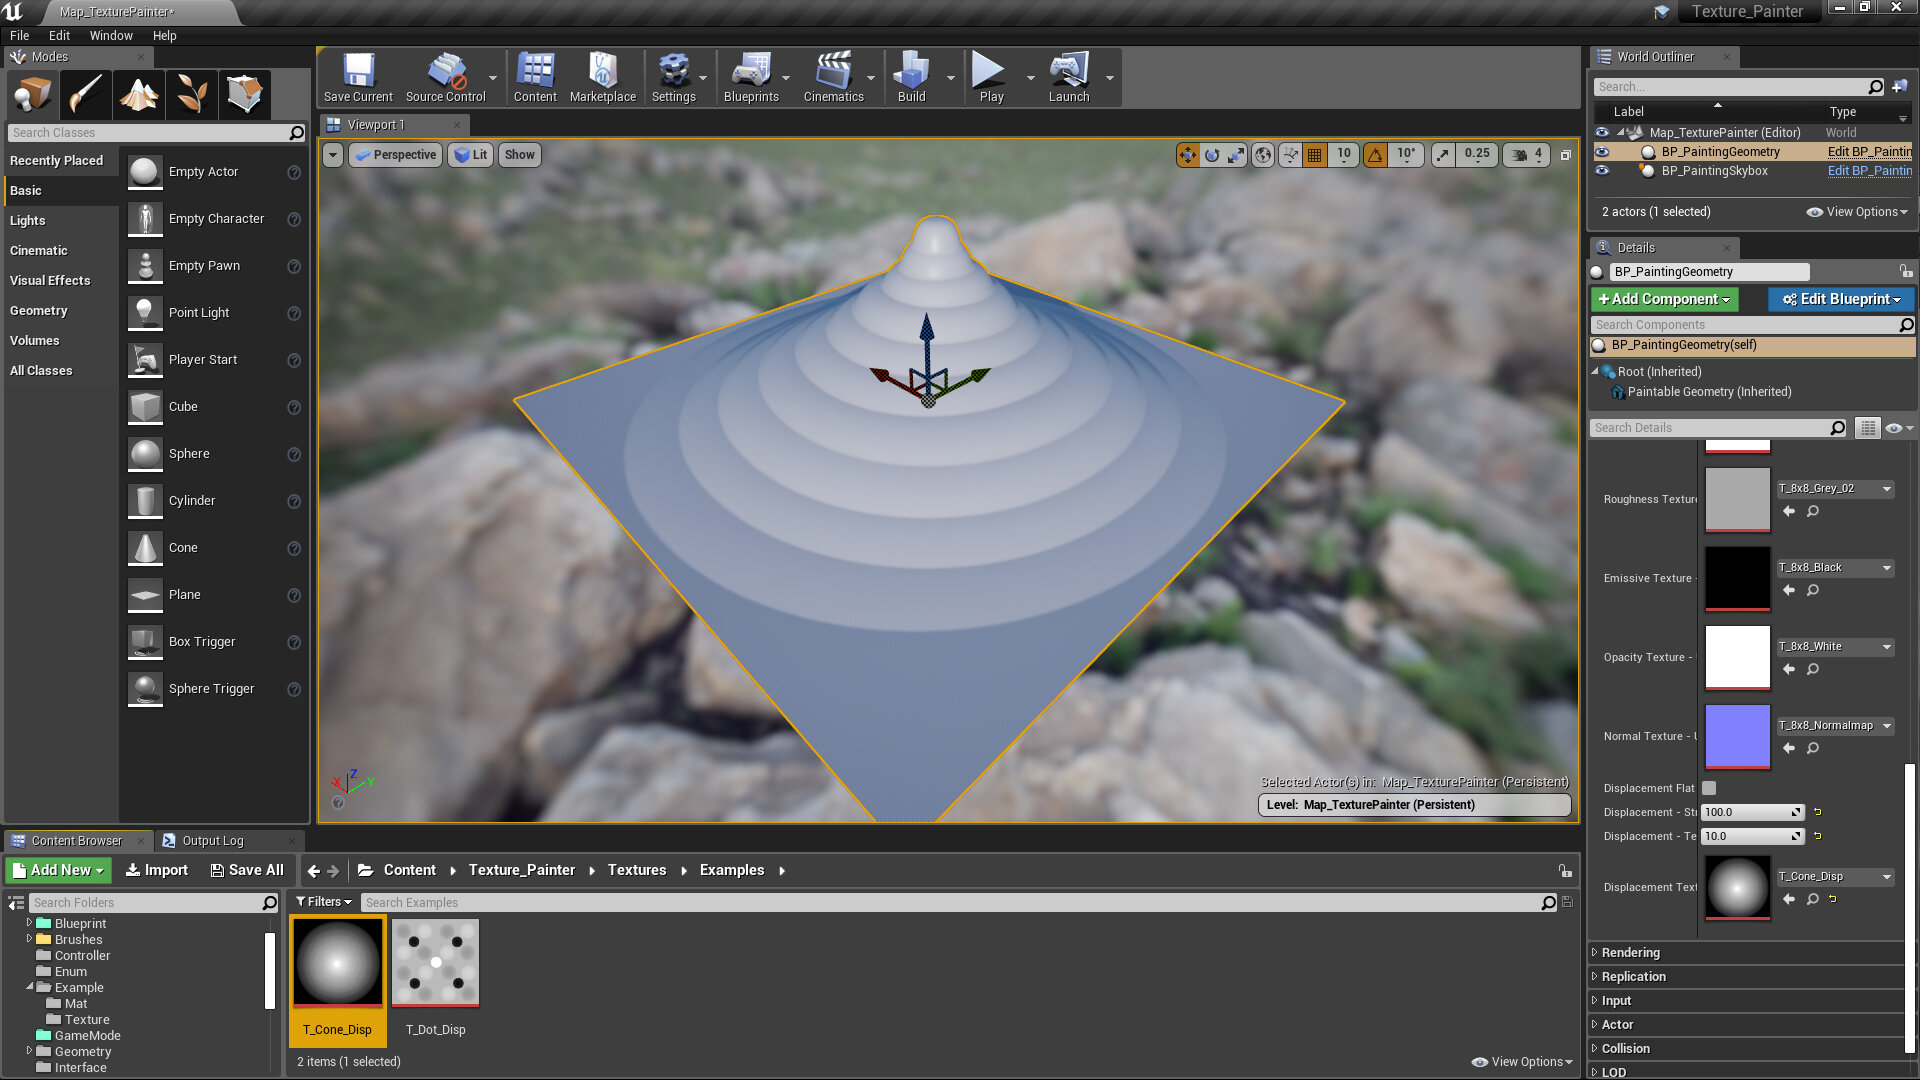1920x1080 pixels.
Task: Open T_8x8_Normalmap texture dropdown
Action: [x=1836, y=726]
